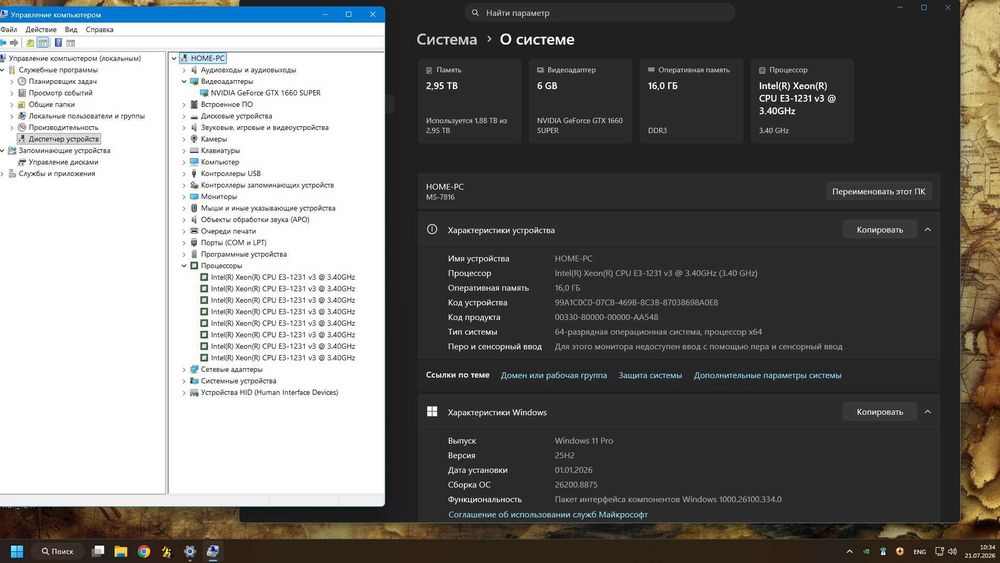Image resolution: width=1000 pixels, height=563 pixels.
Task: Open File Explorer from the taskbar
Action: (x=121, y=551)
